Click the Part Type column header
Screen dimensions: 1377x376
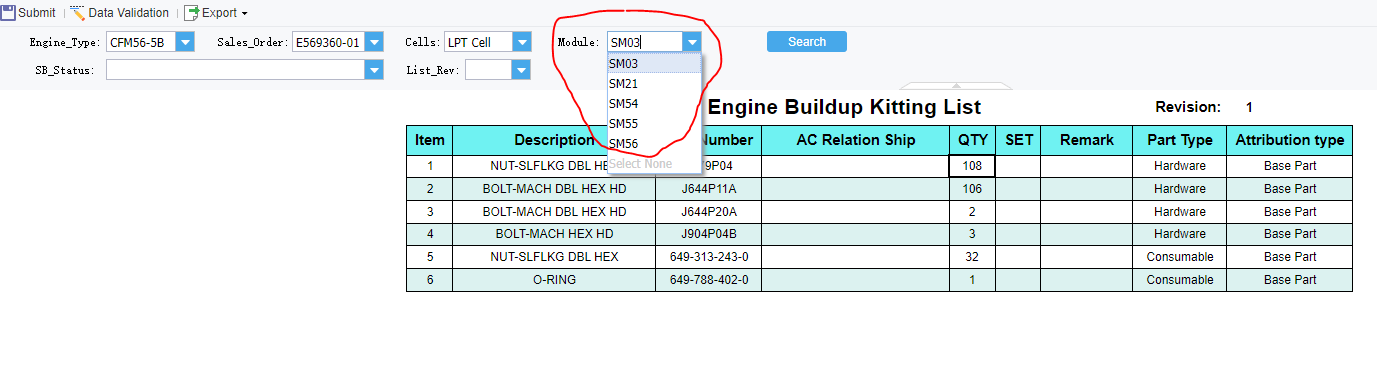pyautogui.click(x=1180, y=141)
